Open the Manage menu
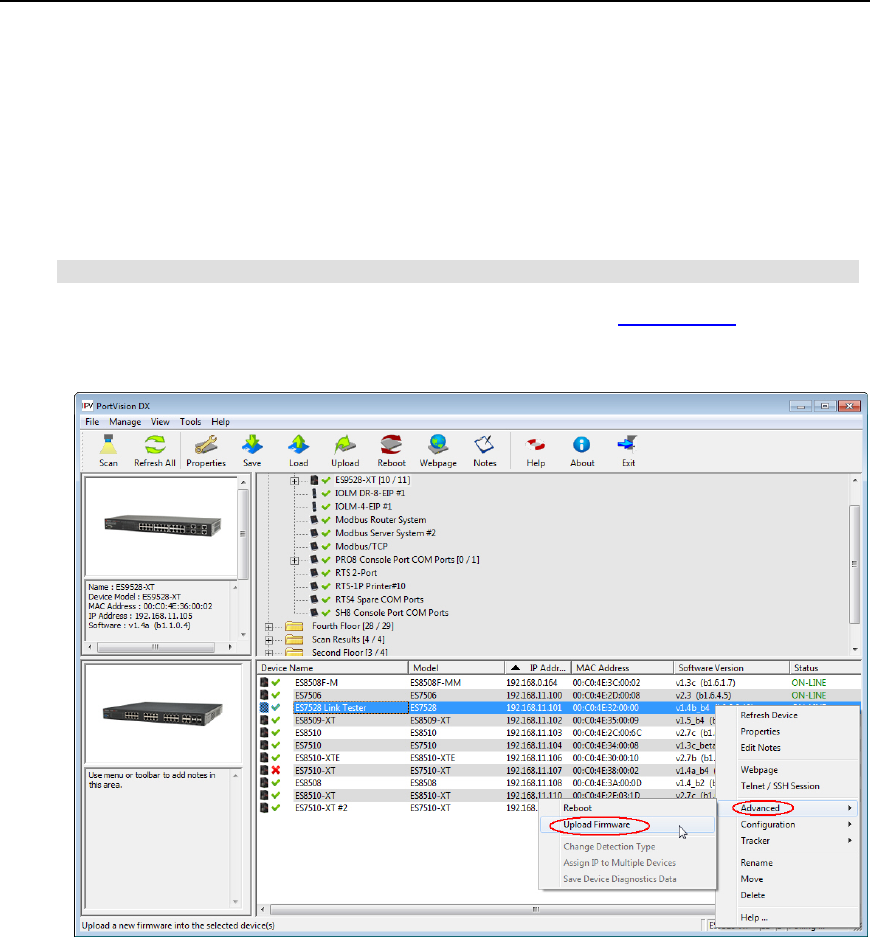 (125, 422)
